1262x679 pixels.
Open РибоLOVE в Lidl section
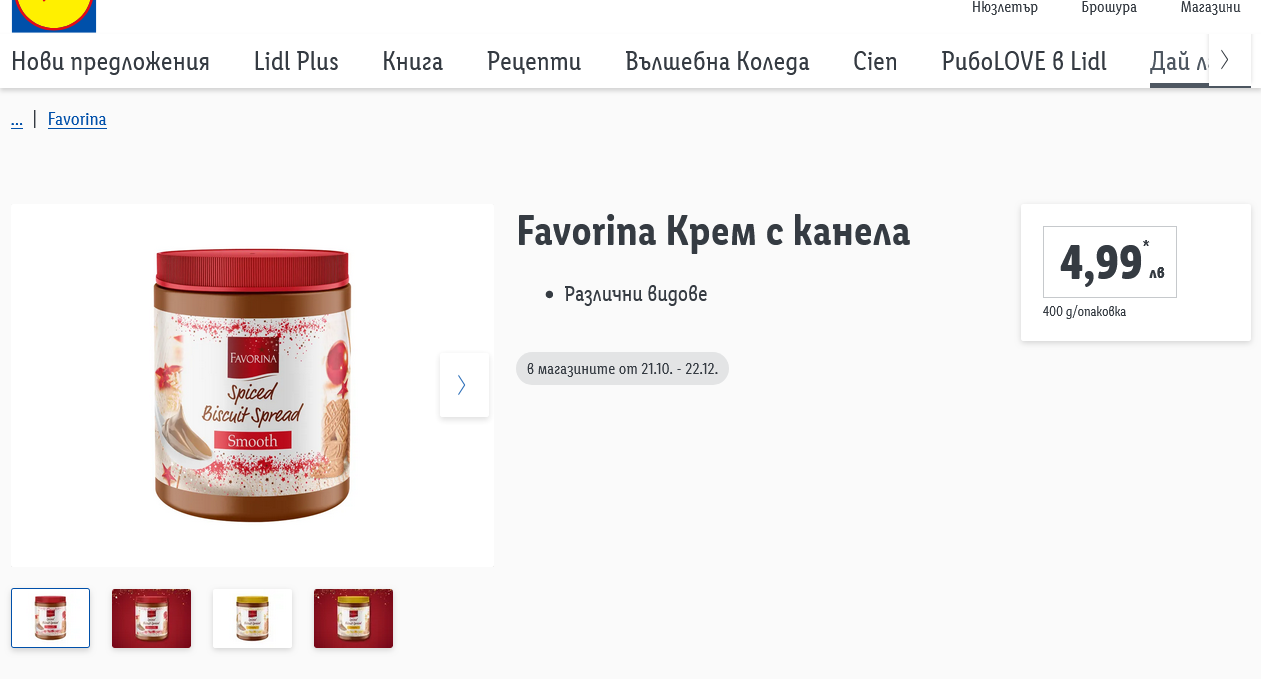pyautogui.click(x=1024, y=61)
